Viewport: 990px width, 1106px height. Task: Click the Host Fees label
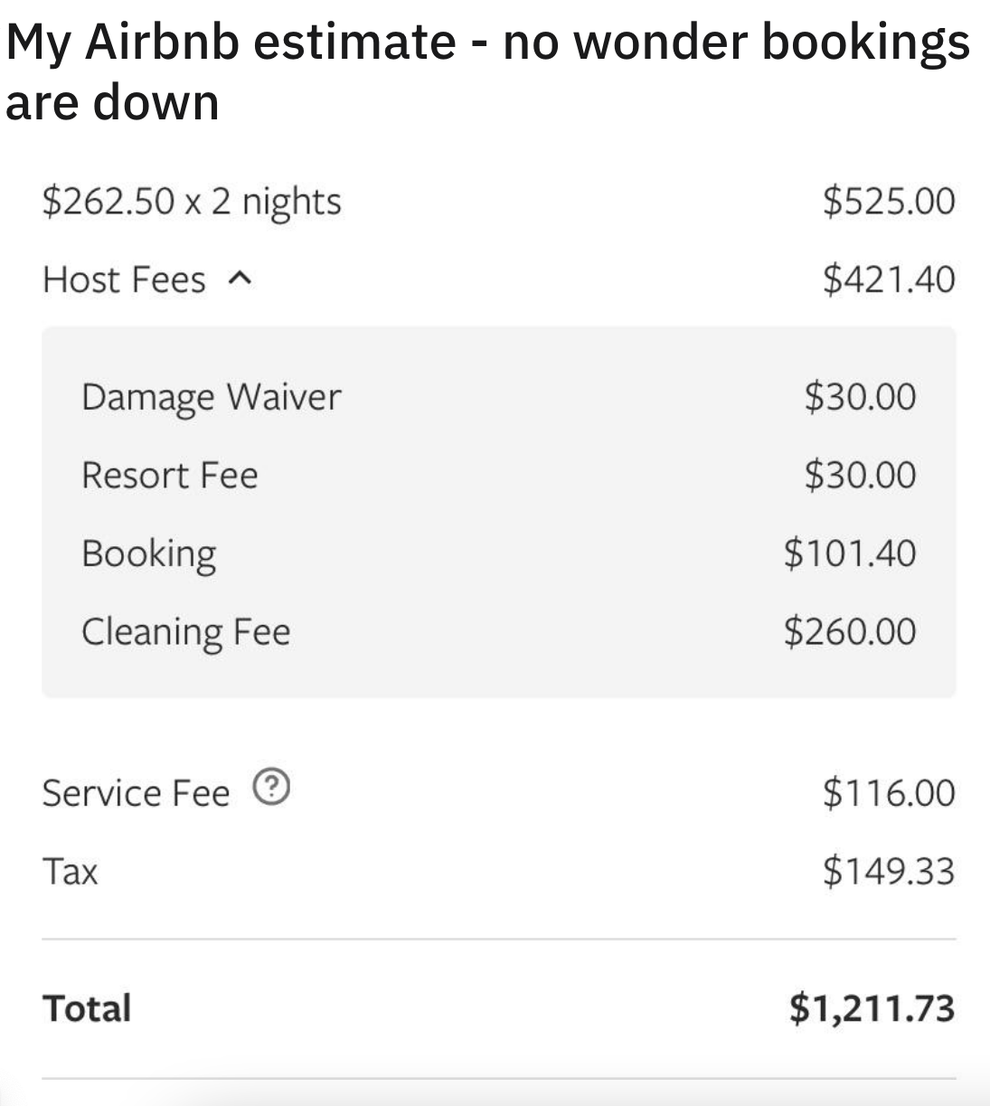click(124, 280)
